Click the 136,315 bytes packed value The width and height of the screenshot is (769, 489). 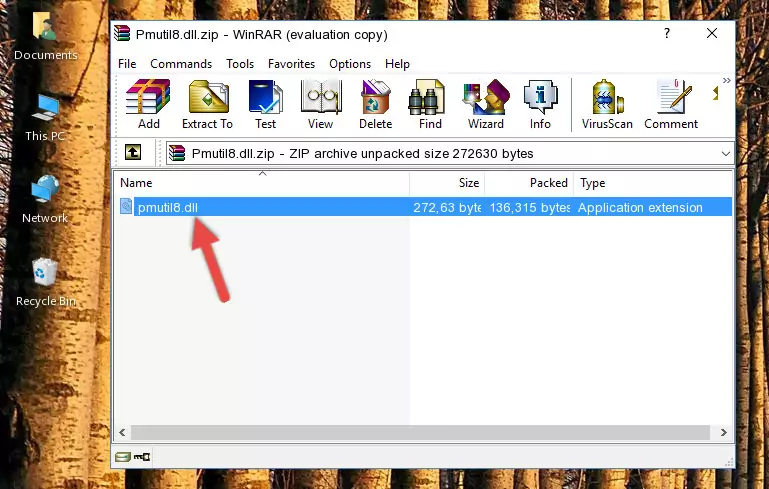point(530,207)
